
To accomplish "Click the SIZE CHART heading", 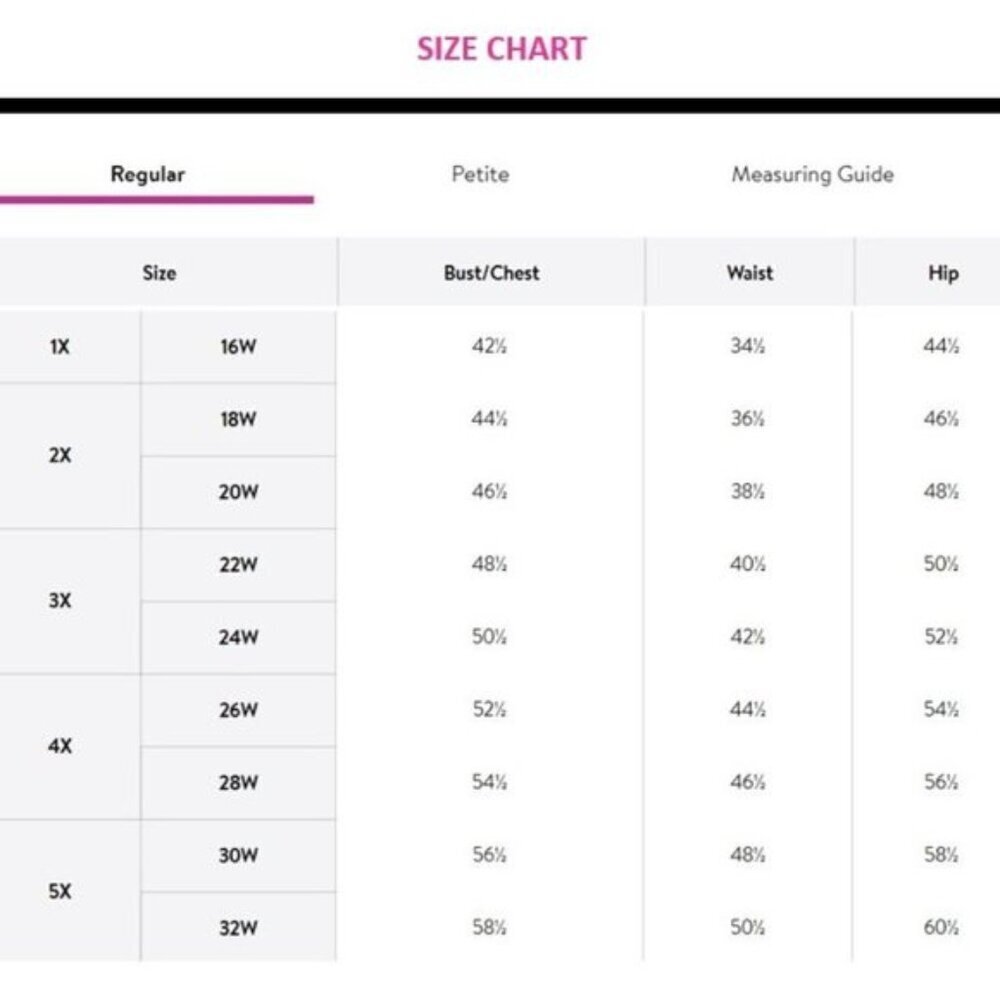I will pyautogui.click(x=502, y=48).
